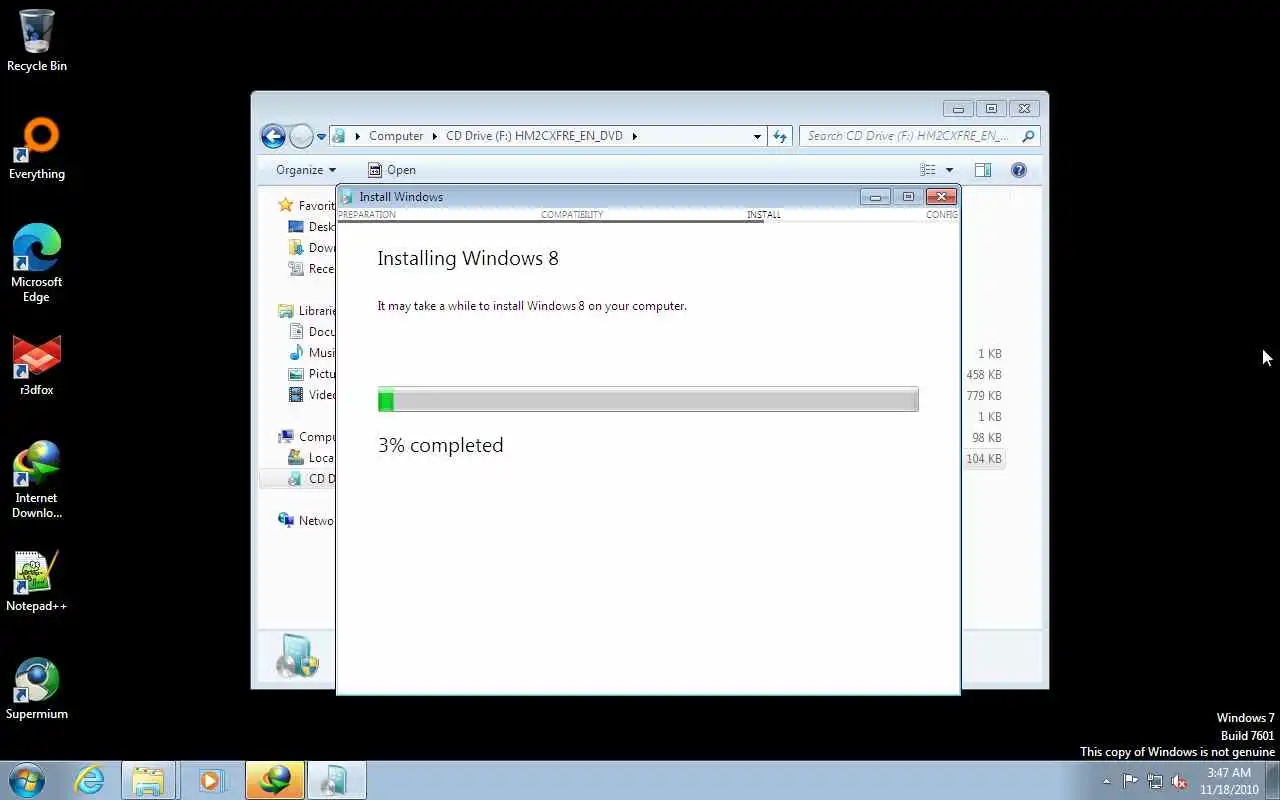The width and height of the screenshot is (1280, 800).
Task: Select Local Disk in the navigation pane
Action: click(311, 458)
